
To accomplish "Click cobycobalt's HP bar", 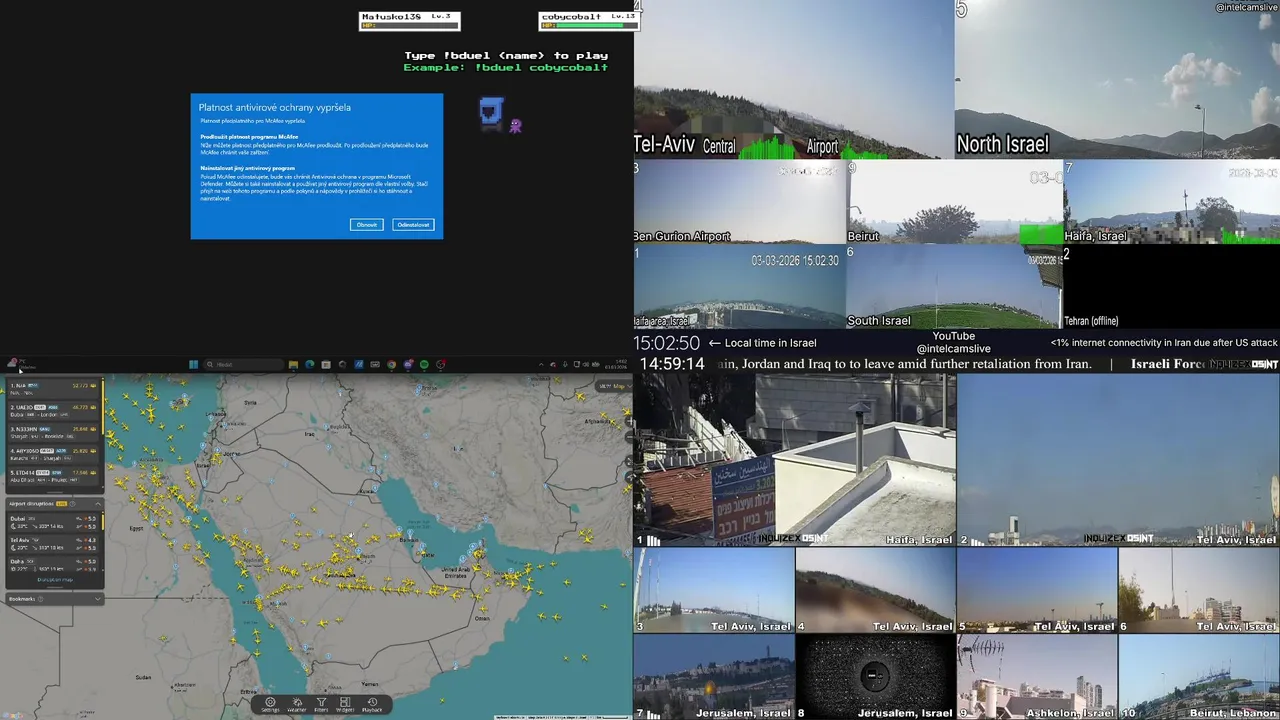I will (588, 26).
